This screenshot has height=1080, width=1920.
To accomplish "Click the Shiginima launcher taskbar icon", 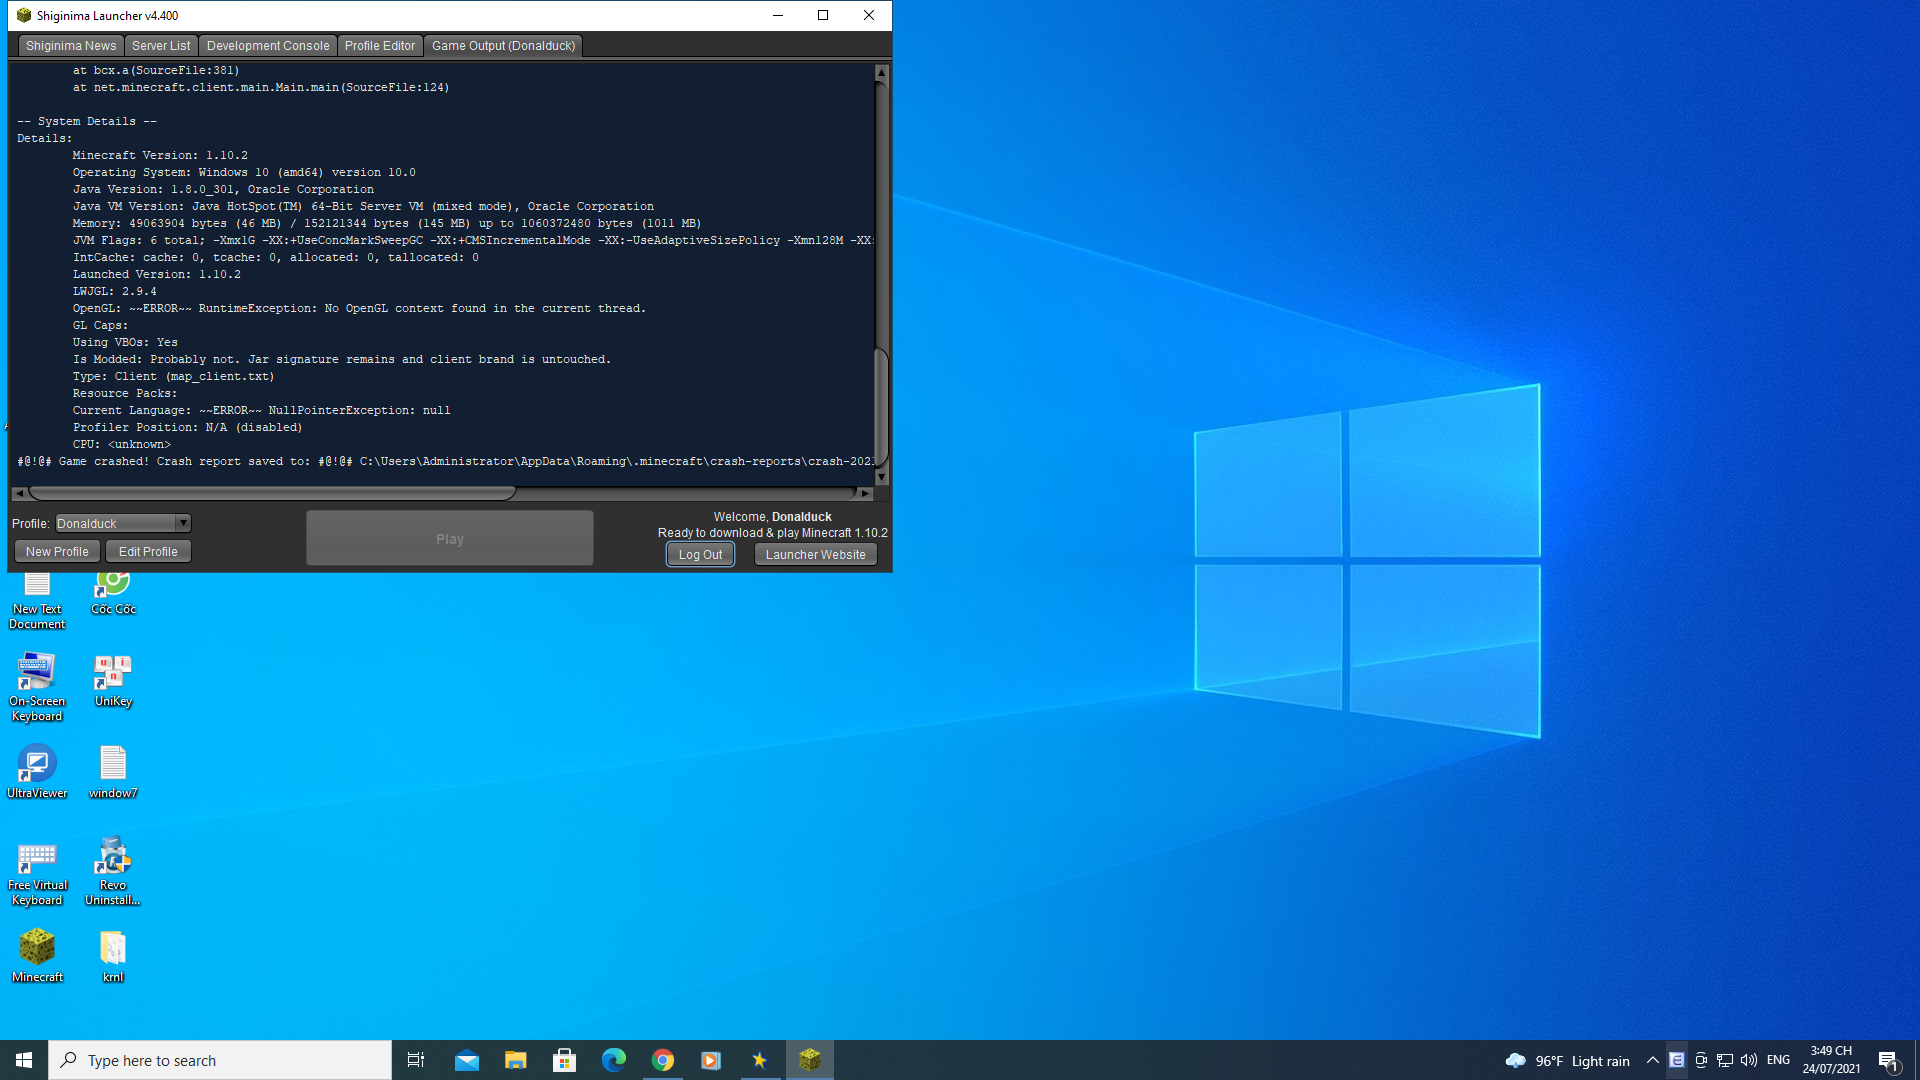I will (x=810, y=1060).
